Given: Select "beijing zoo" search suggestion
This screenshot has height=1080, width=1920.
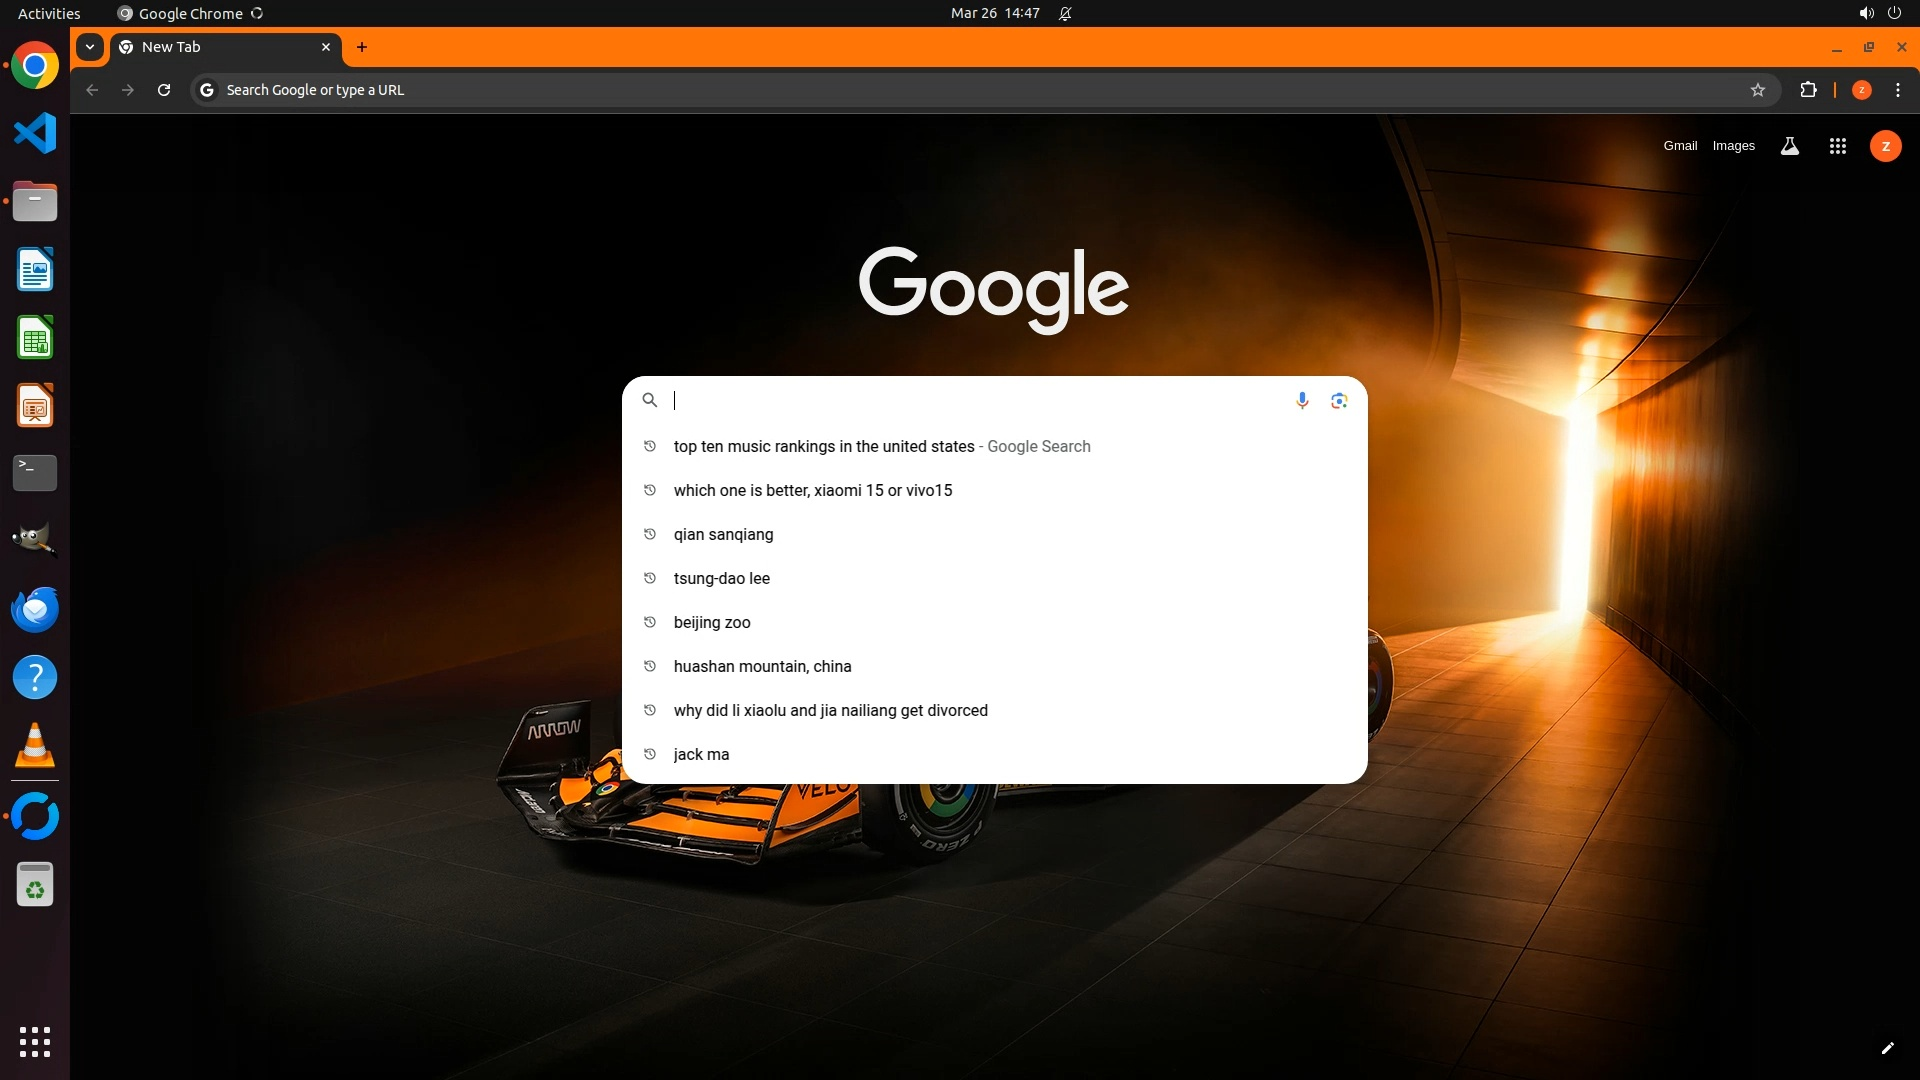Looking at the screenshot, I should 712,622.
